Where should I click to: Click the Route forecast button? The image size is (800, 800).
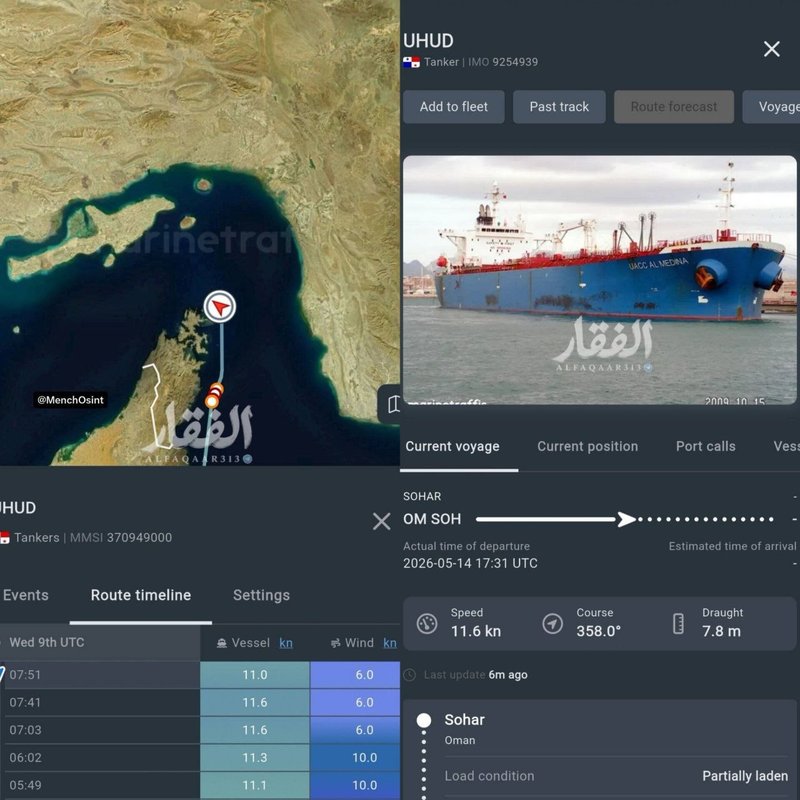[674, 107]
